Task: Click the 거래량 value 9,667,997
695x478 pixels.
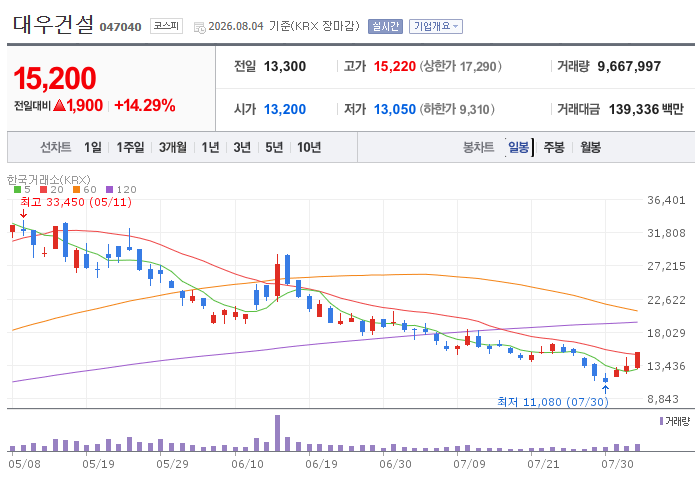Action: 629,67
